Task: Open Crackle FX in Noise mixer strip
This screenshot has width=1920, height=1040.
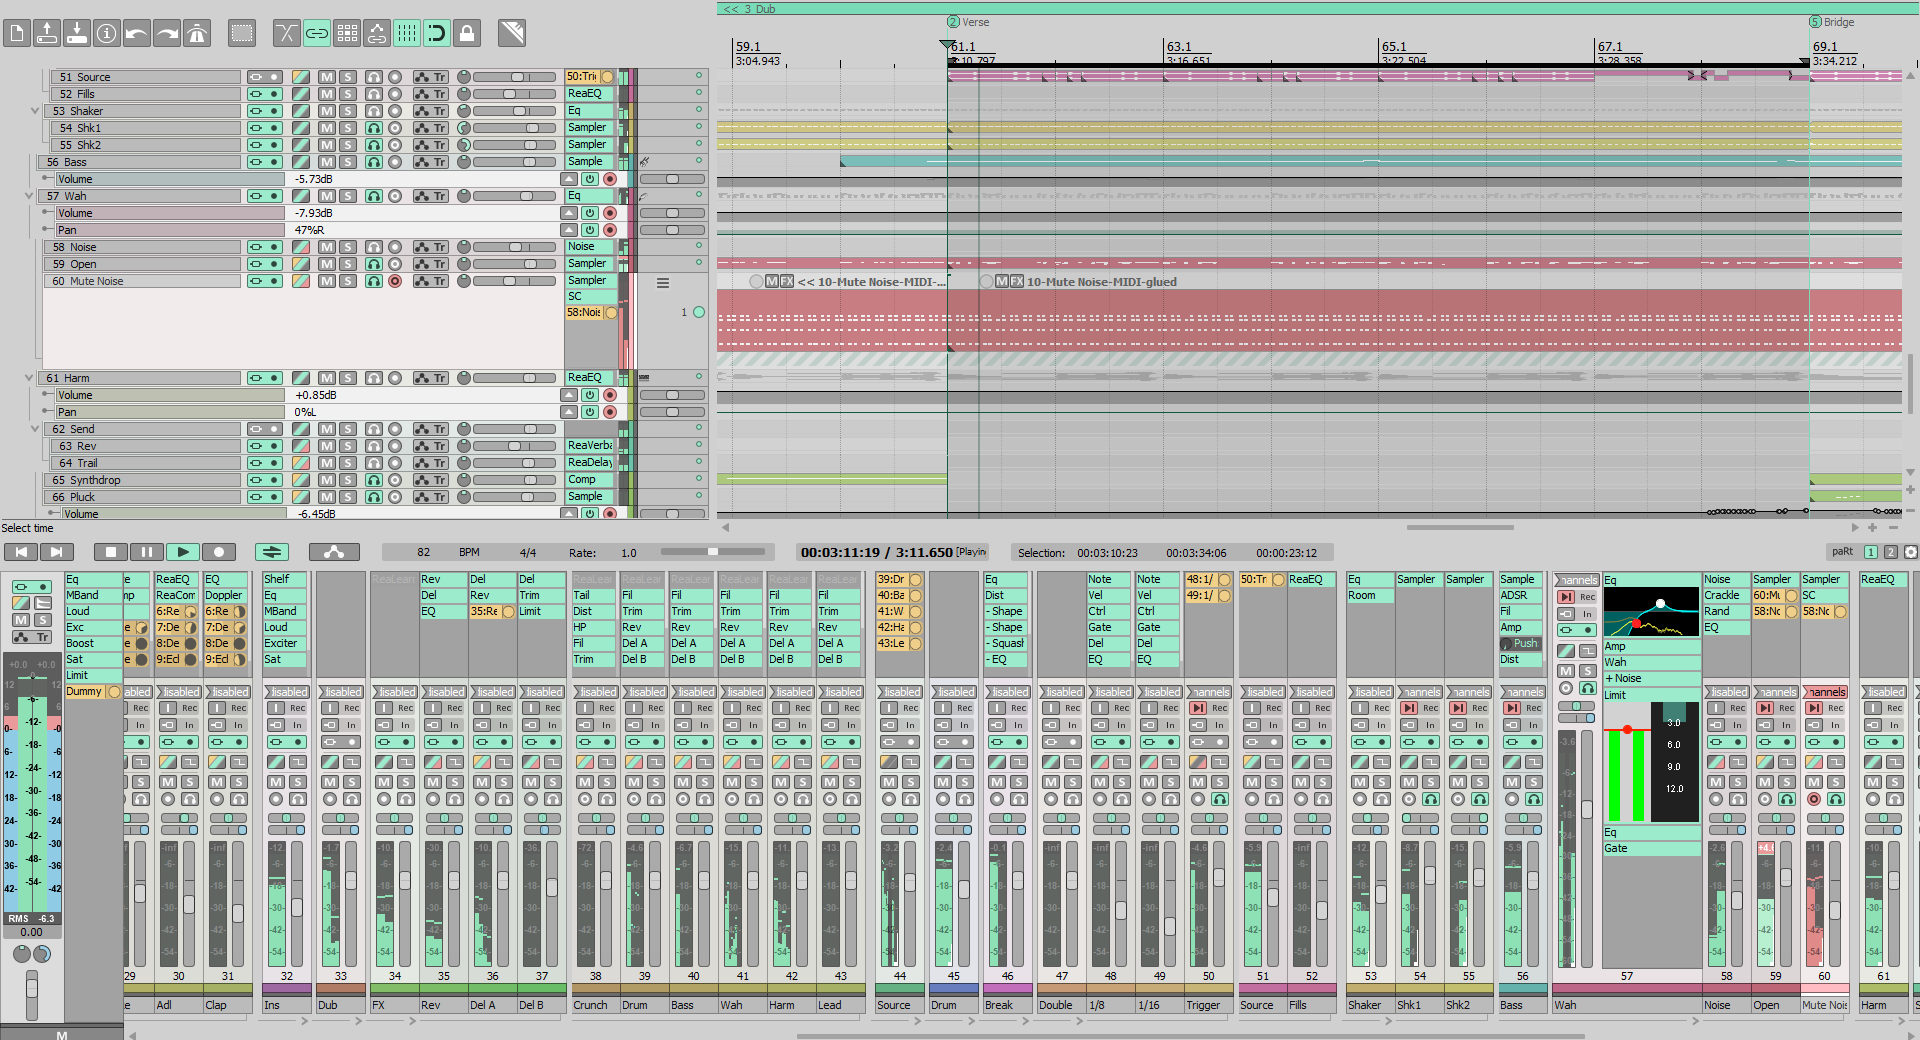Action: [1726, 595]
